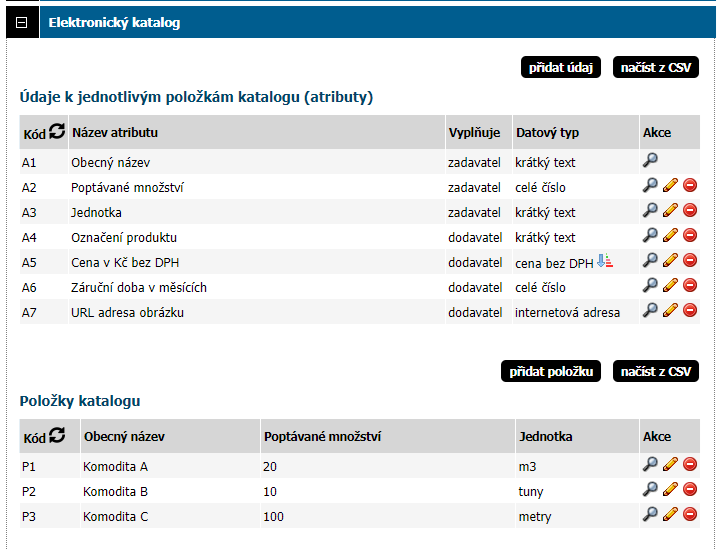The width and height of the screenshot is (721, 549).
Task: Click 'načíst z CSV' button above catalog items
Action: [x=655, y=372]
